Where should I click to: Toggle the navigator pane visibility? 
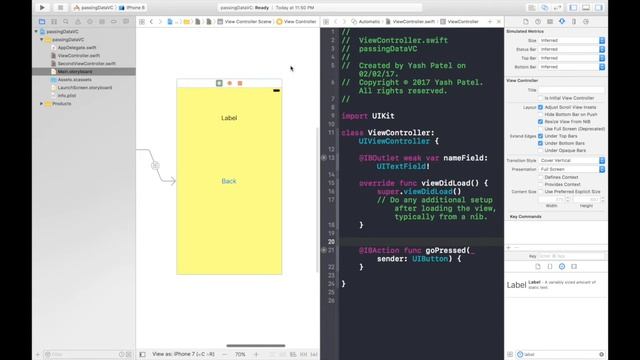573,8
